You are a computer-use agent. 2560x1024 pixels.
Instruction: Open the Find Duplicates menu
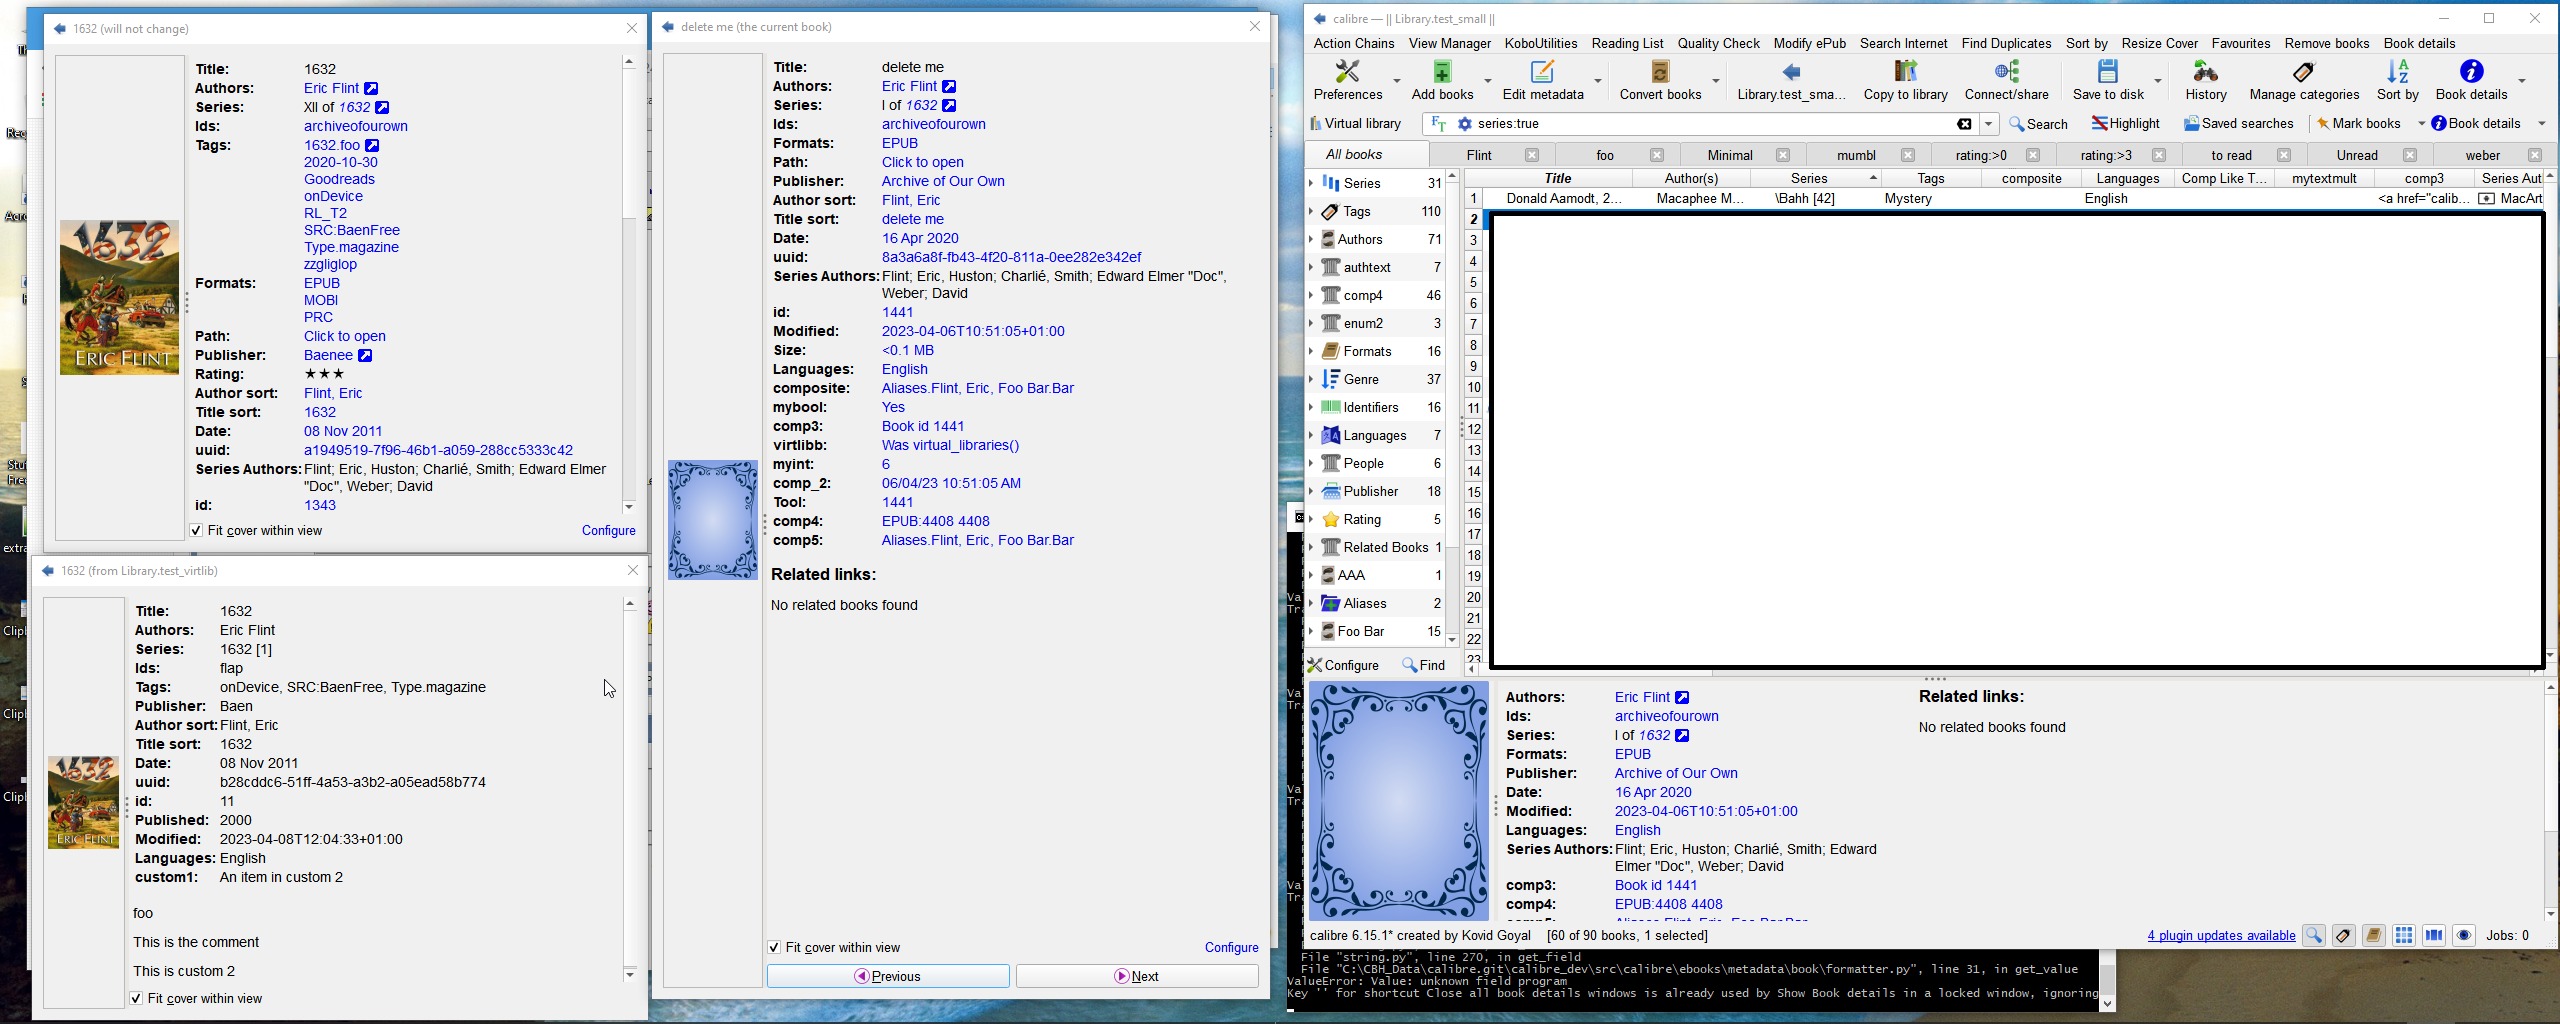[x=2006, y=44]
